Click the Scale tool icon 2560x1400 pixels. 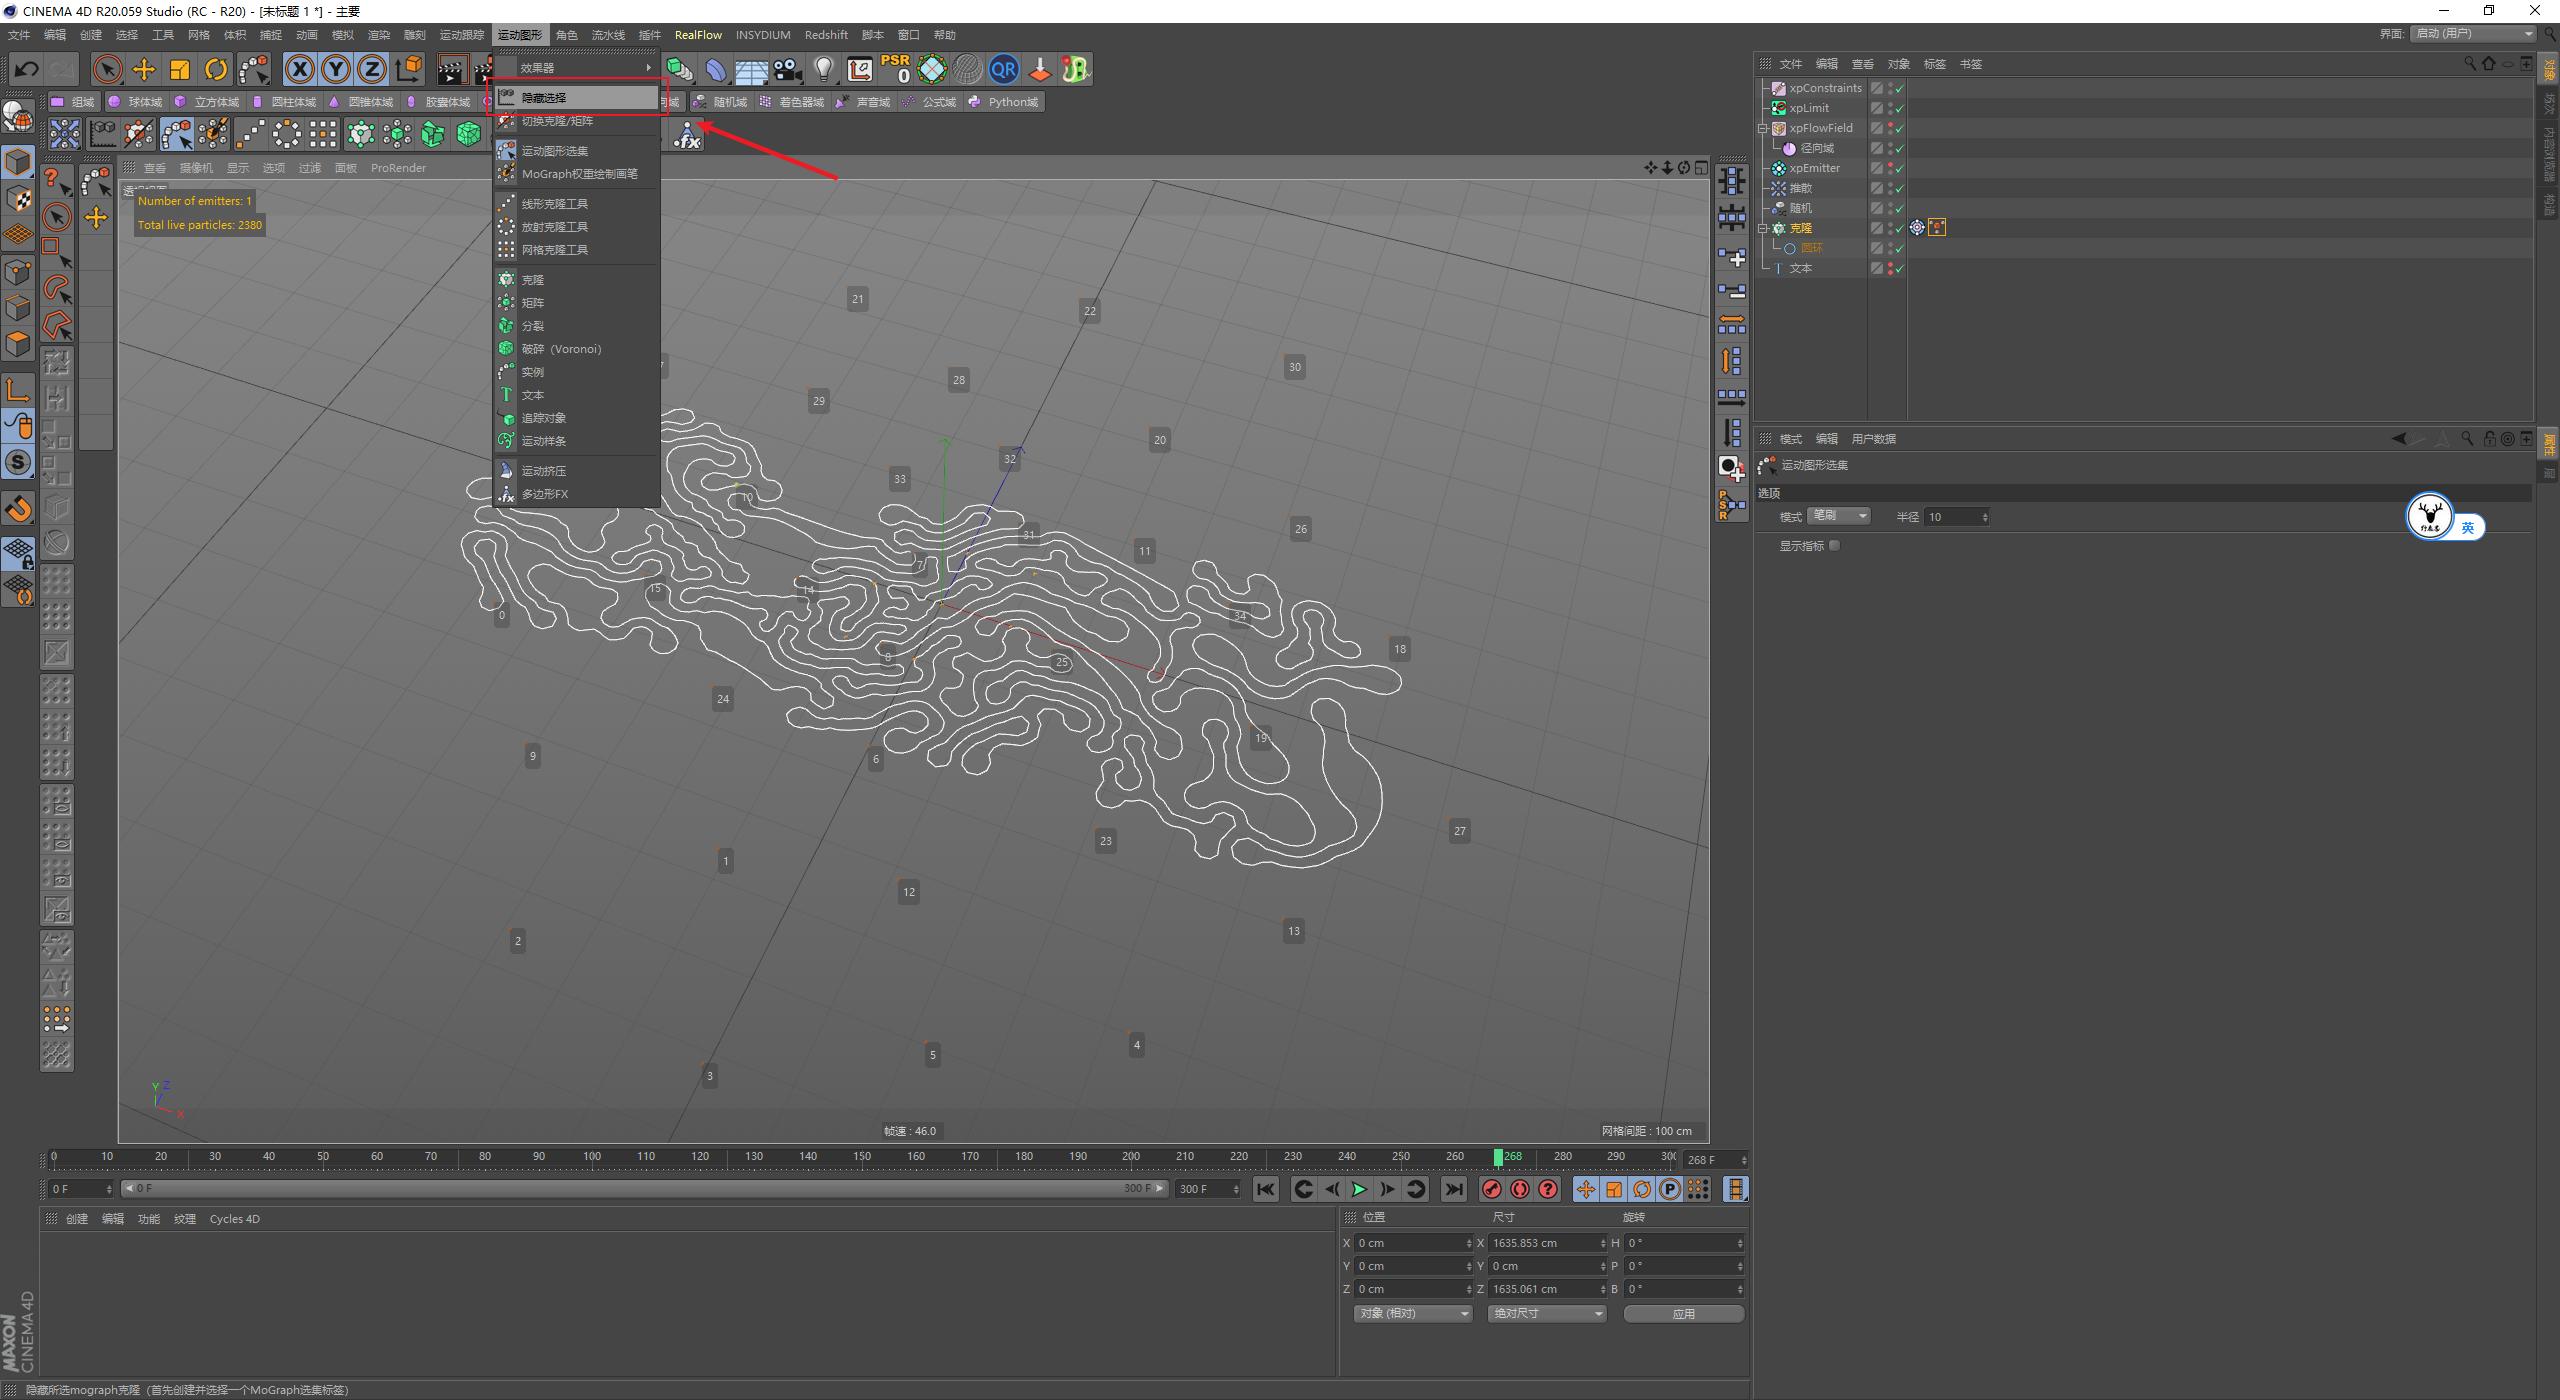coord(180,69)
